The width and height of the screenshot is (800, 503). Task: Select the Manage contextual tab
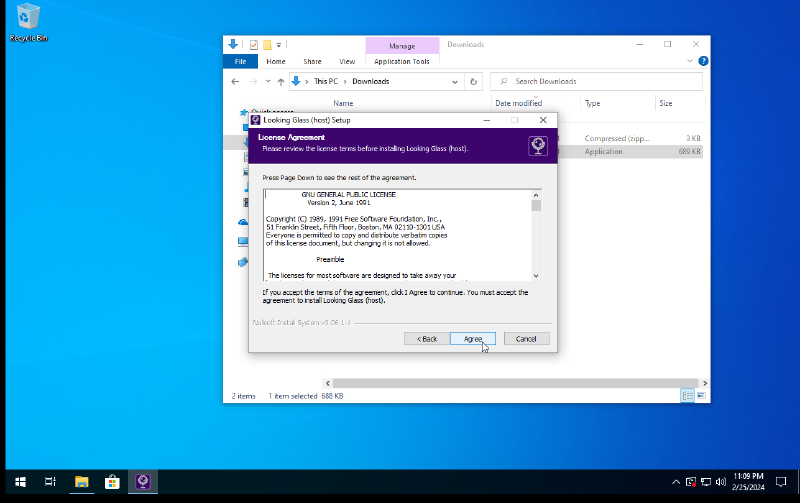coord(402,46)
